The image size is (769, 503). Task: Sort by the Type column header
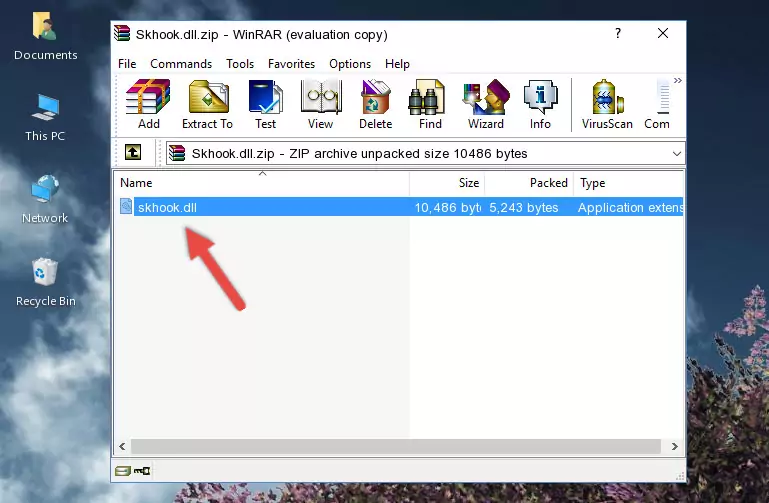[x=629, y=183]
